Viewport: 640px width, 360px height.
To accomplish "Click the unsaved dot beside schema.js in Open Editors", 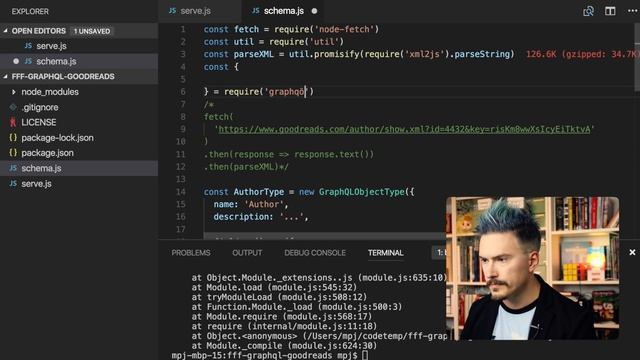I will tap(16, 61).
